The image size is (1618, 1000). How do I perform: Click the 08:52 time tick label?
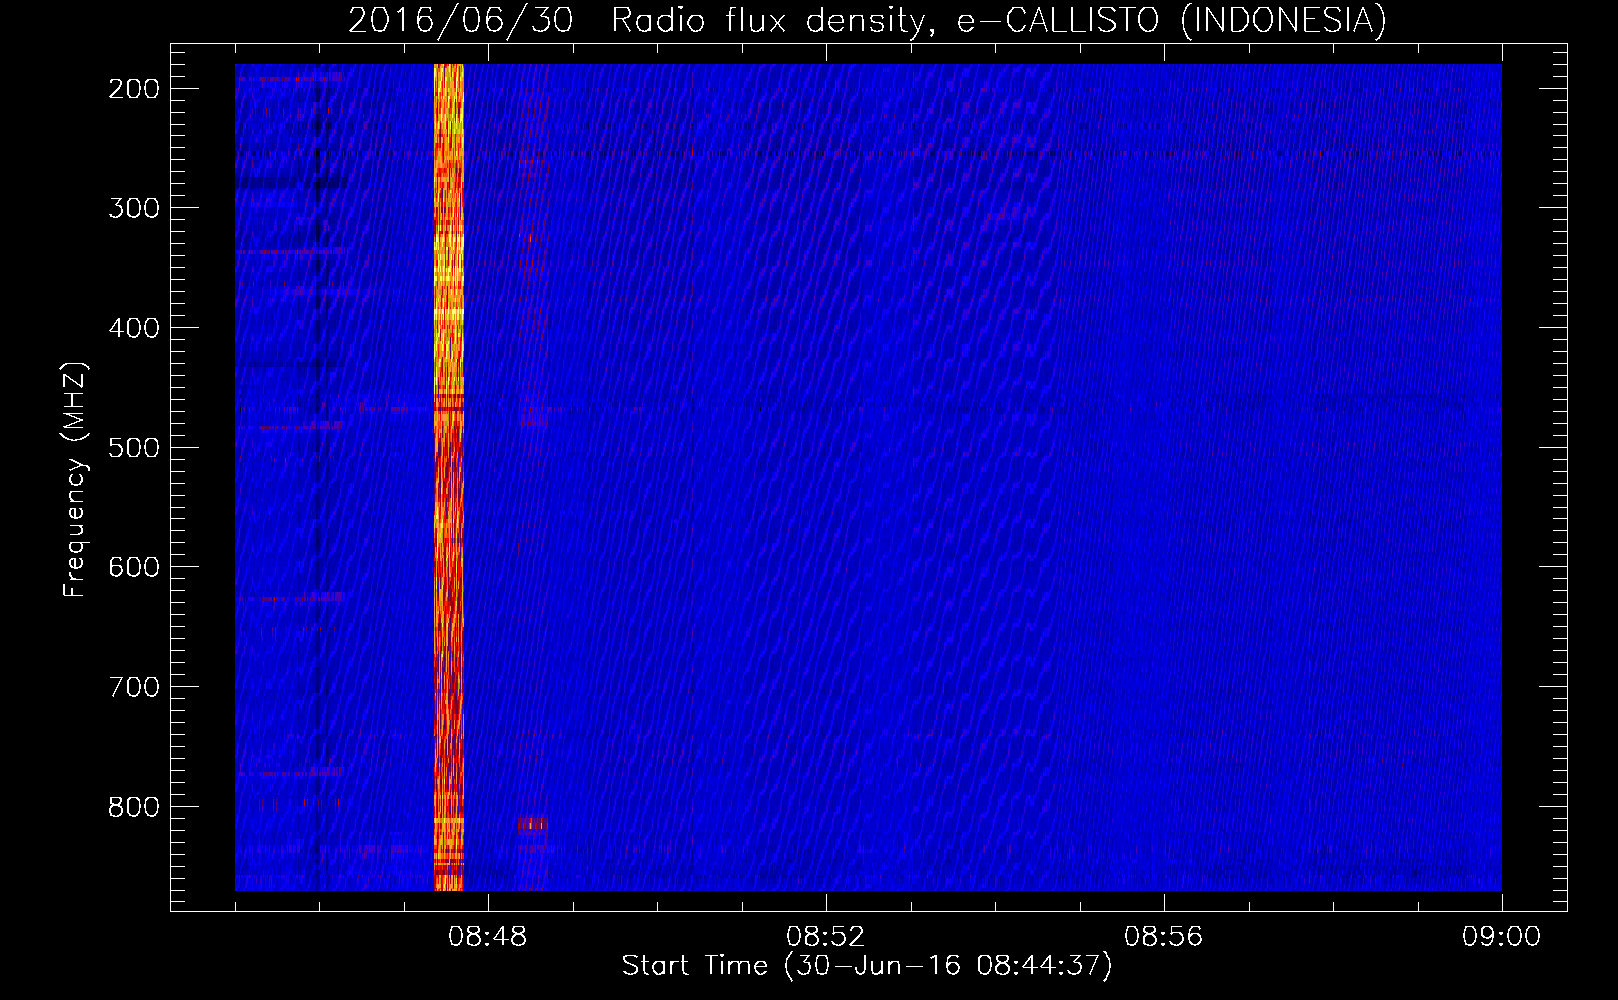click(x=825, y=937)
